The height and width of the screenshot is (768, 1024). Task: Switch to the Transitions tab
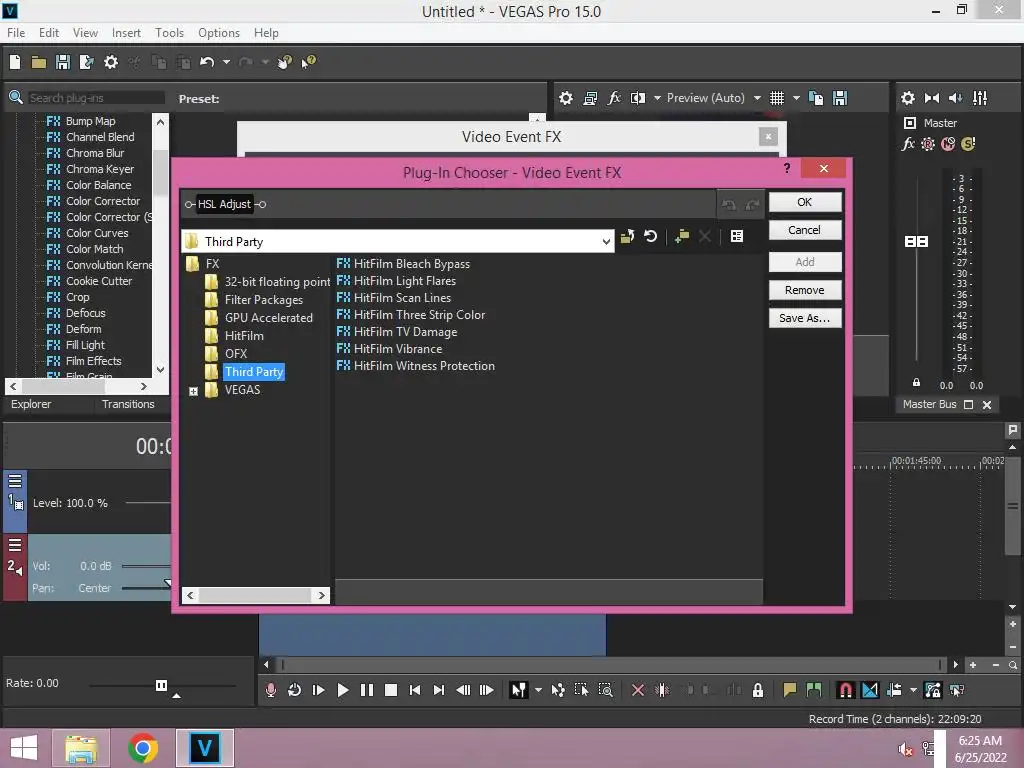coord(128,404)
